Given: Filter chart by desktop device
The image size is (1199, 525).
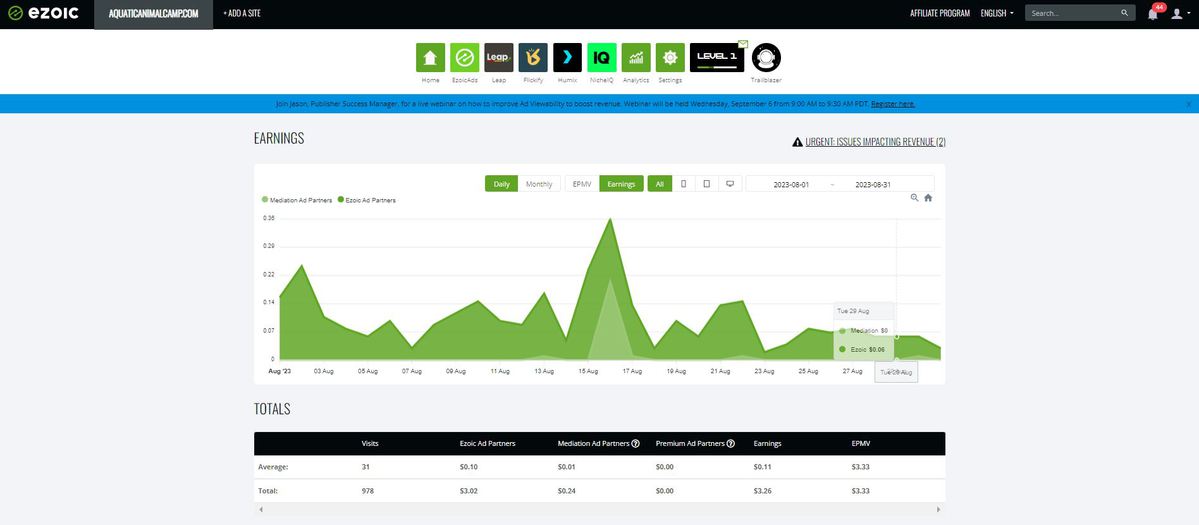Looking at the screenshot, I should [730, 183].
